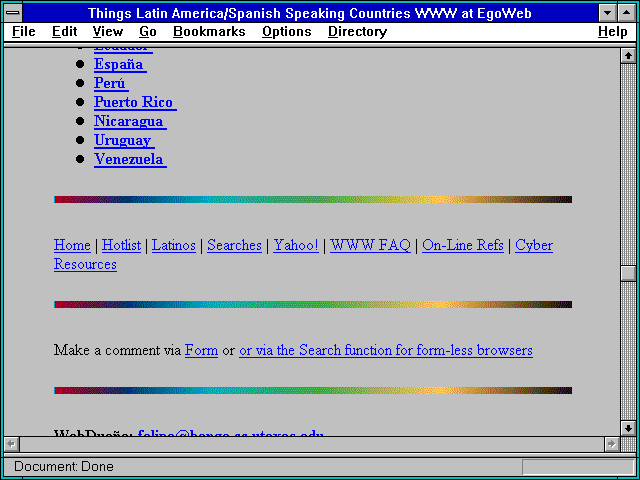The width and height of the screenshot is (640, 480).
Task: Open the Hotlist link
Action: point(121,245)
